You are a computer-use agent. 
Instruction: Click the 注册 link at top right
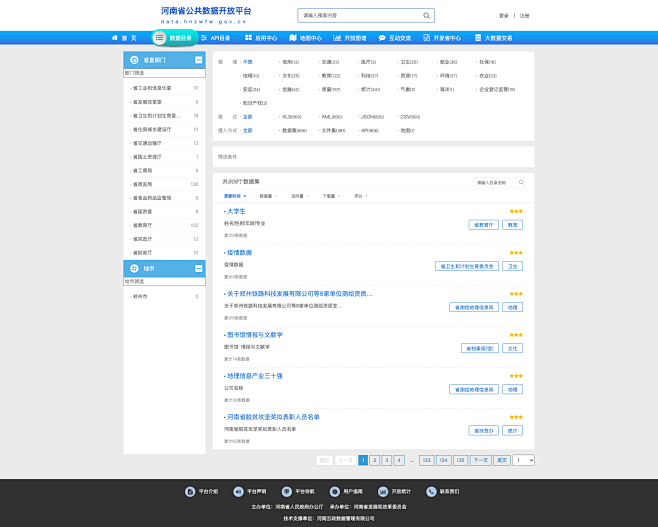(x=525, y=16)
